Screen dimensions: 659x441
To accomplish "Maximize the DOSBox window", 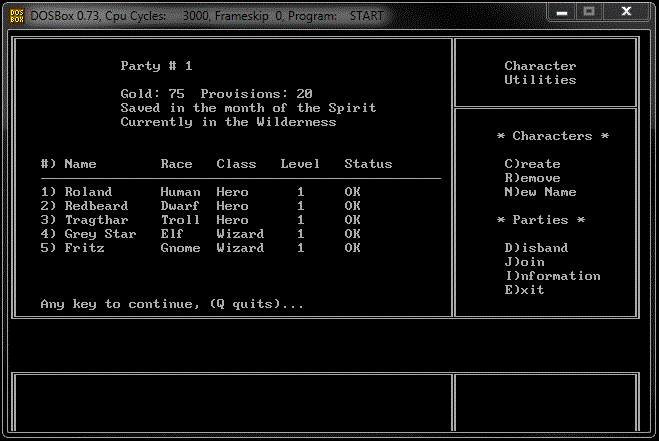I will coord(589,12).
